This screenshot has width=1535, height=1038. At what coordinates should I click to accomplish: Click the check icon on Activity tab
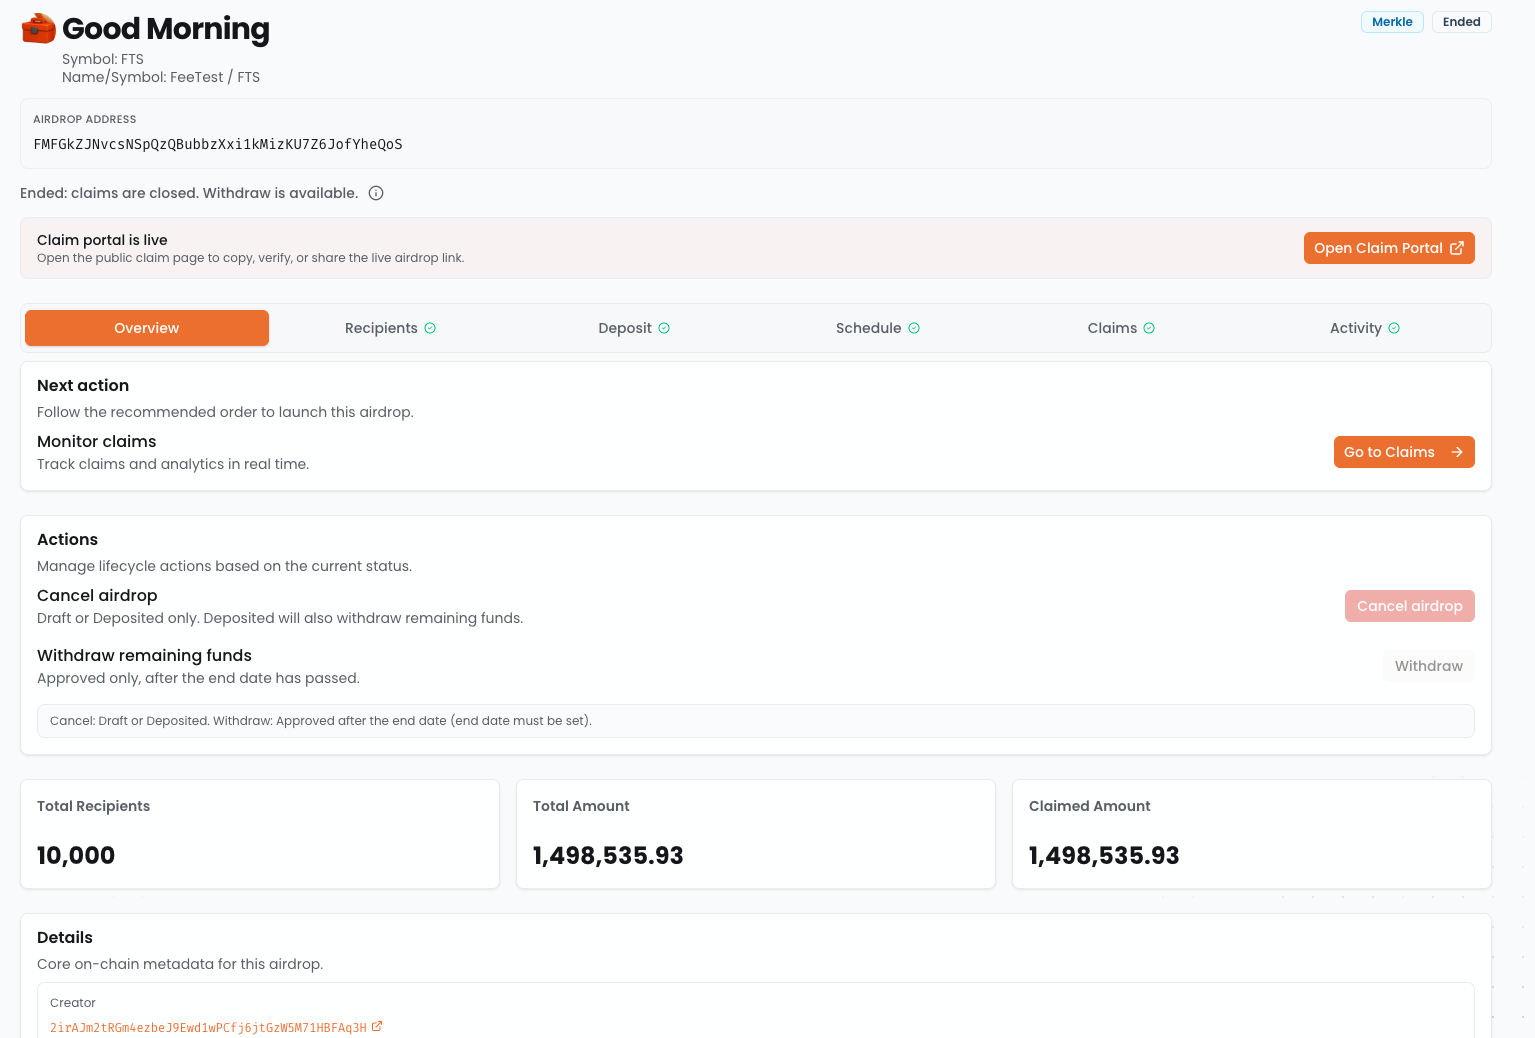(x=1394, y=328)
